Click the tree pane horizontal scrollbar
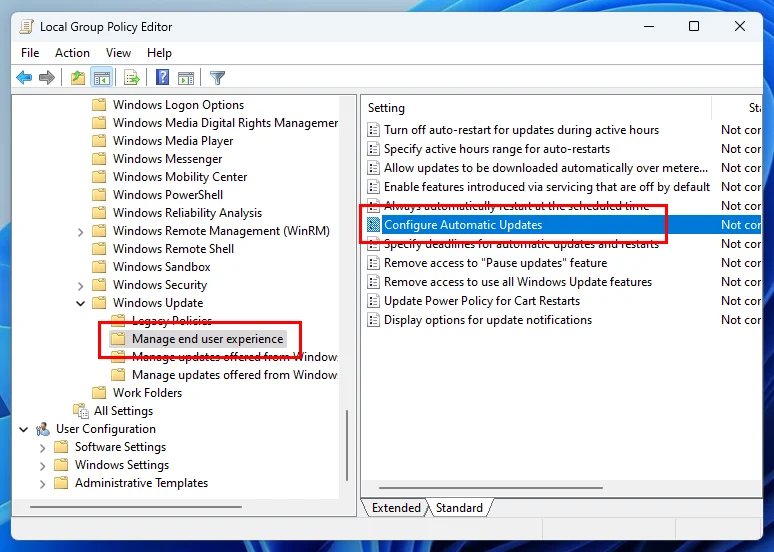774x552 pixels. [x=136, y=507]
